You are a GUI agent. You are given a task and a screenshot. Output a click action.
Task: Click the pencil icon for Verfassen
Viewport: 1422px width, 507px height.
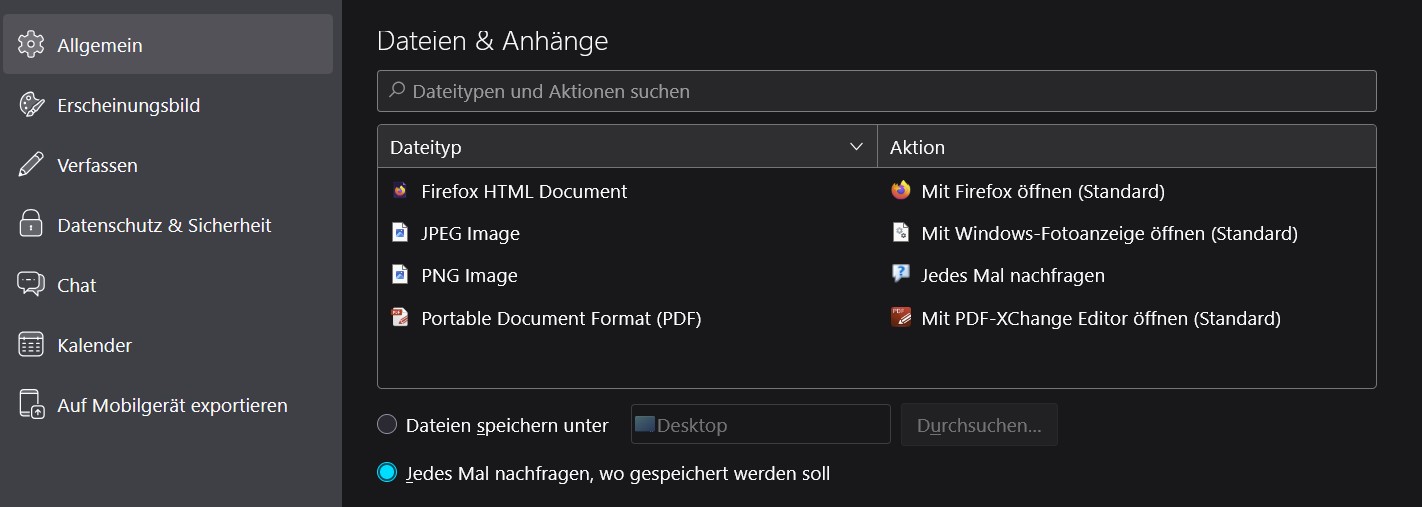point(32,165)
